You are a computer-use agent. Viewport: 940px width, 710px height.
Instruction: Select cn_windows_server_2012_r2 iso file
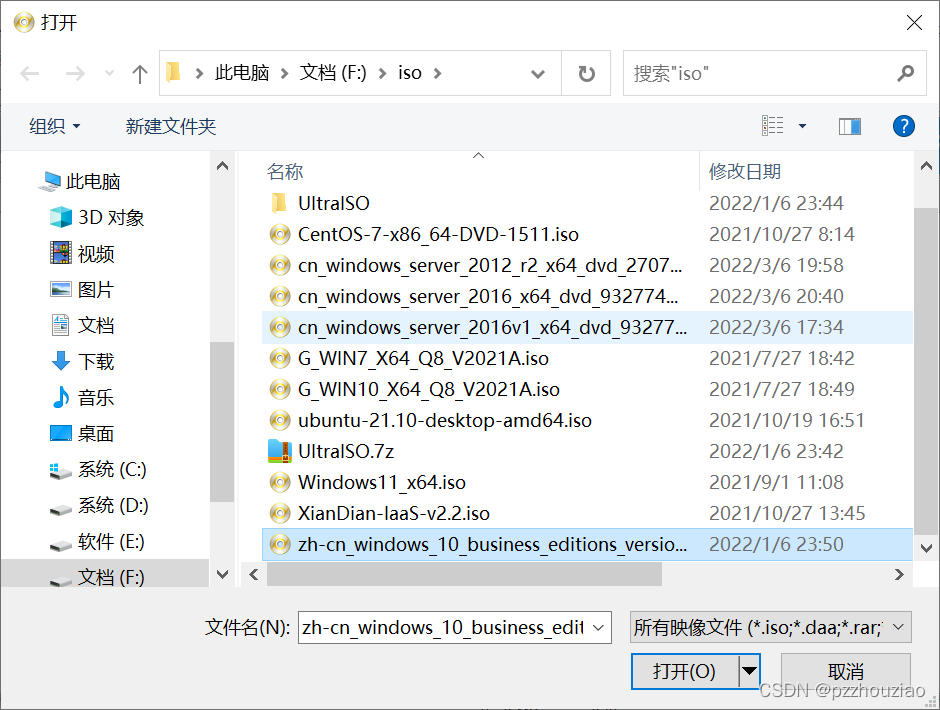[x=588, y=266]
